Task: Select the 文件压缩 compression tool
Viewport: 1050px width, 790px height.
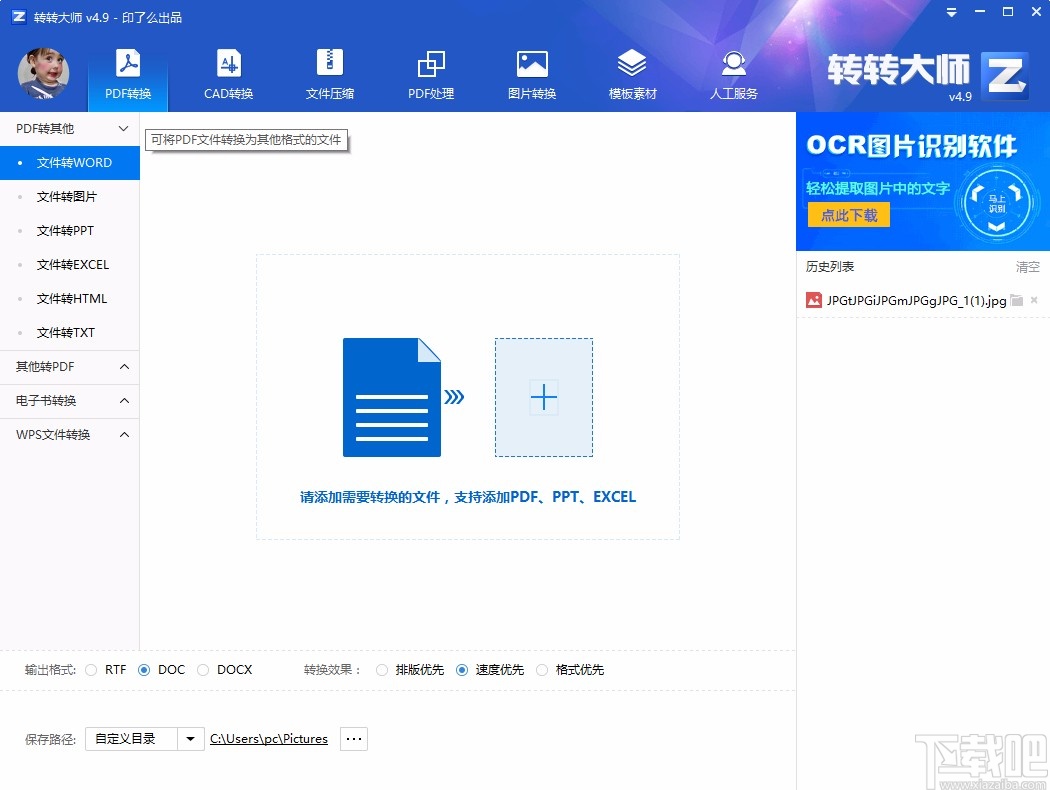Action: (x=330, y=72)
